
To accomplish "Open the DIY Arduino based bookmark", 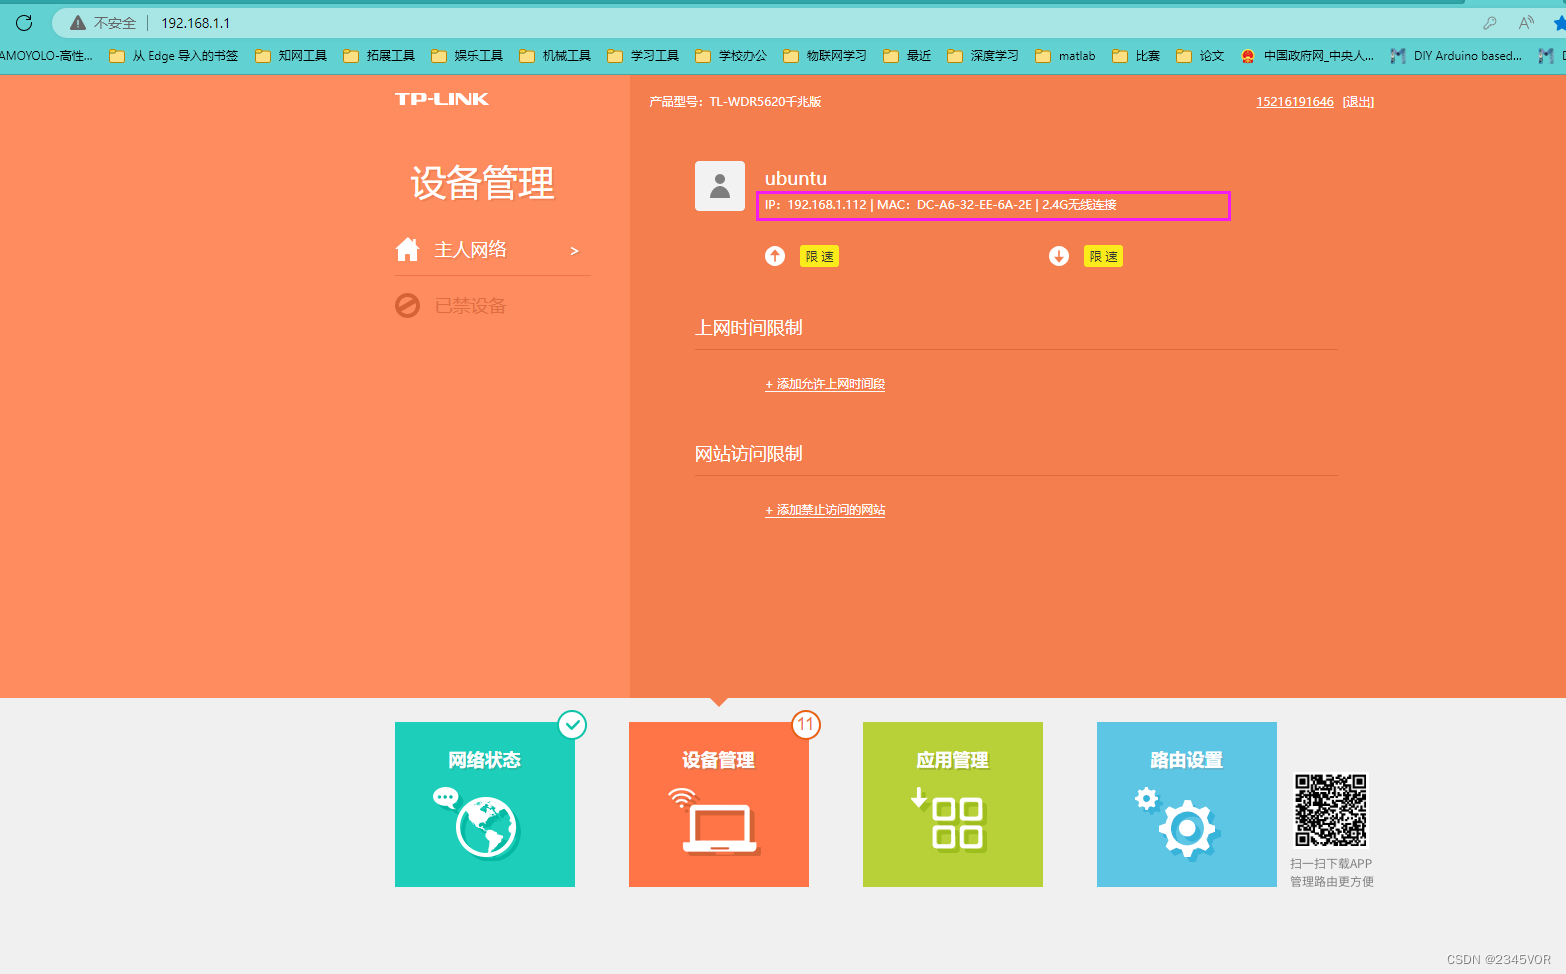I will point(1456,56).
